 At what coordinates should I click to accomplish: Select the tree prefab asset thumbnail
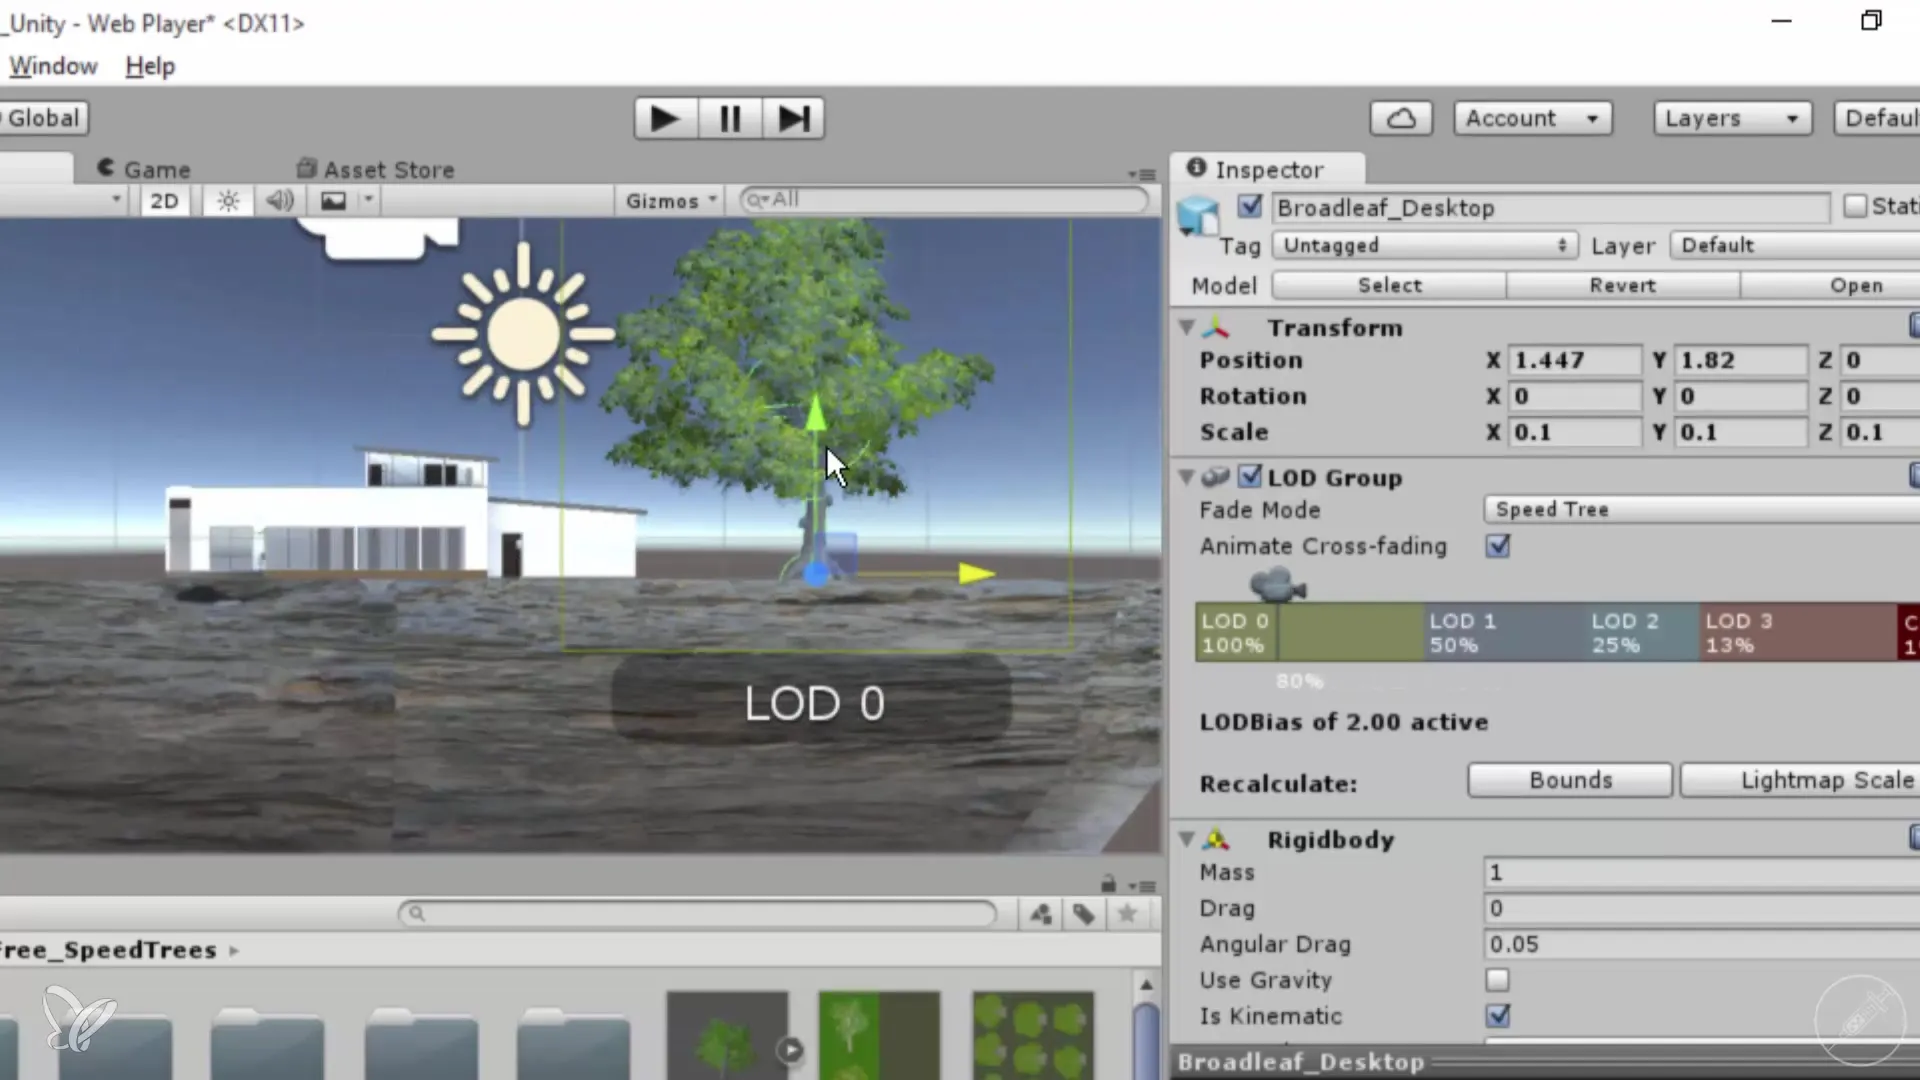pyautogui.click(x=727, y=1035)
